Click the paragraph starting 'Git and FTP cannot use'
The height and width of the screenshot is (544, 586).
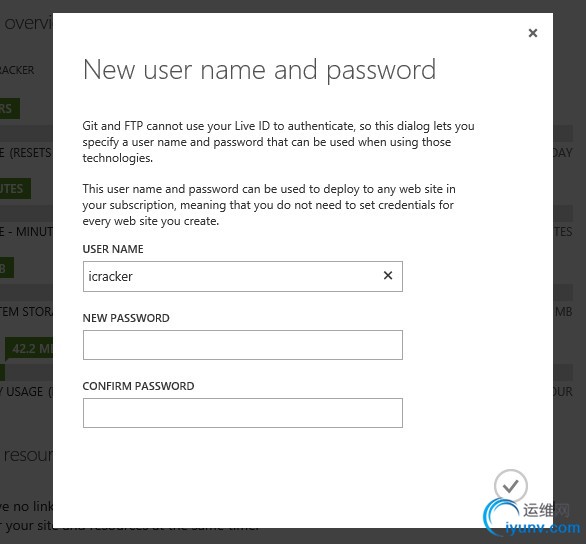click(278, 142)
